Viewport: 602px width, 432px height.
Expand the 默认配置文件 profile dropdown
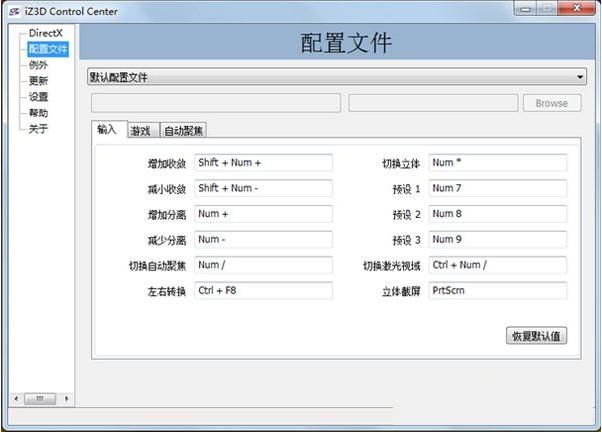(337, 77)
